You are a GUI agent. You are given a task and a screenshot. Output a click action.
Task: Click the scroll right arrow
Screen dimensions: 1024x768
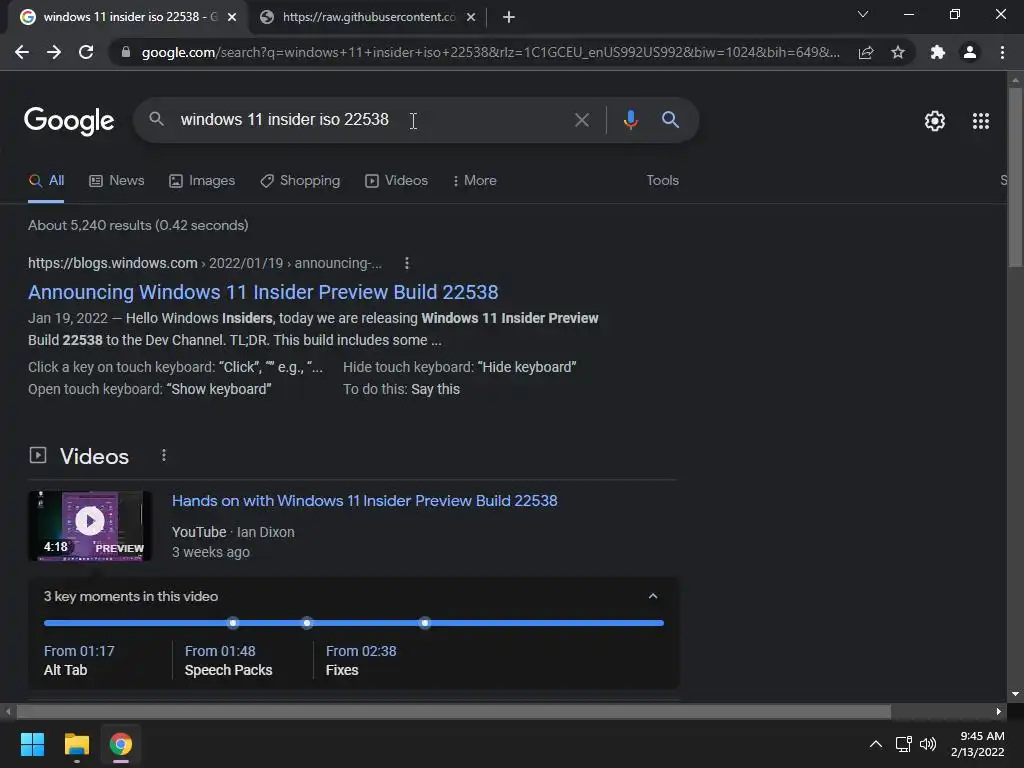click(999, 712)
